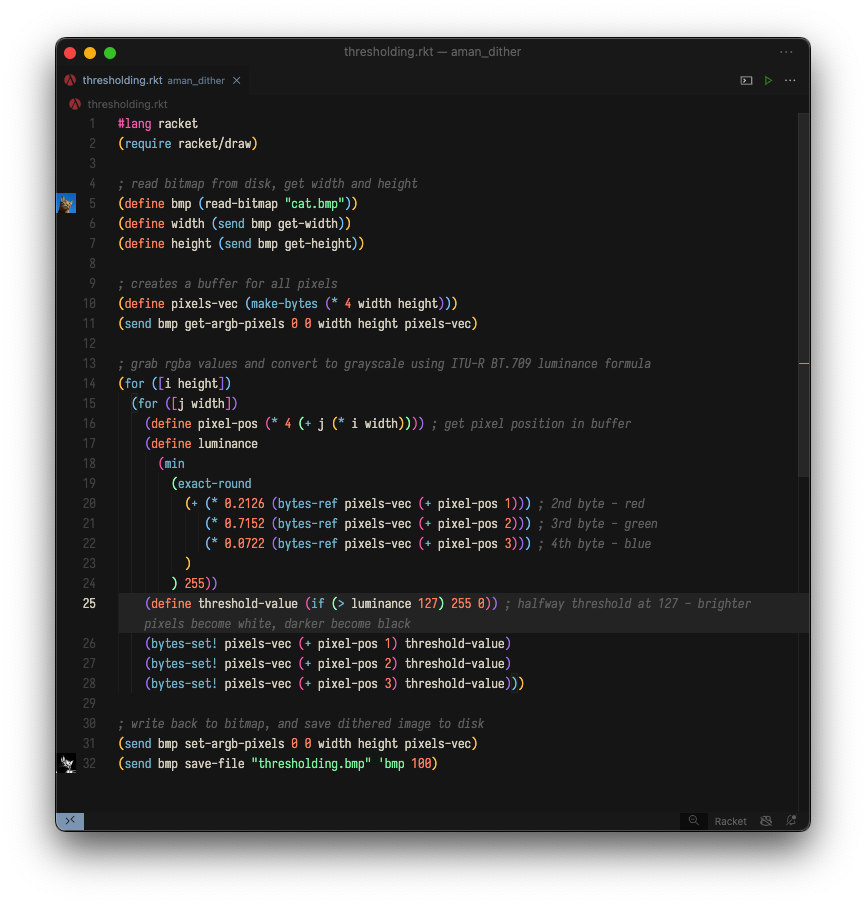Click bytes-set! on line 26
This screenshot has width=866, height=905.
tap(184, 644)
